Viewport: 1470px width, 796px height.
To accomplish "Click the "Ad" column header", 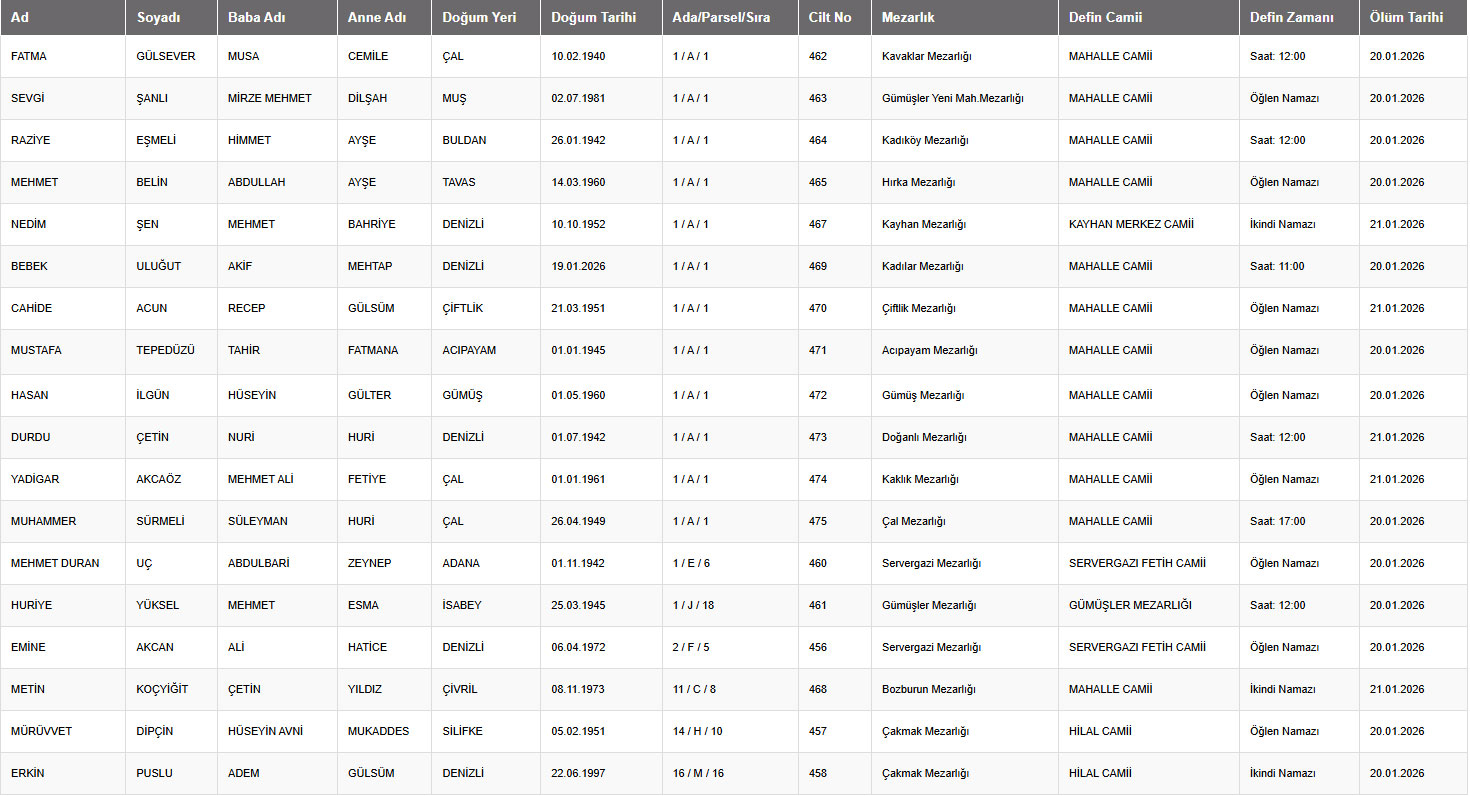I will [x=20, y=17].
